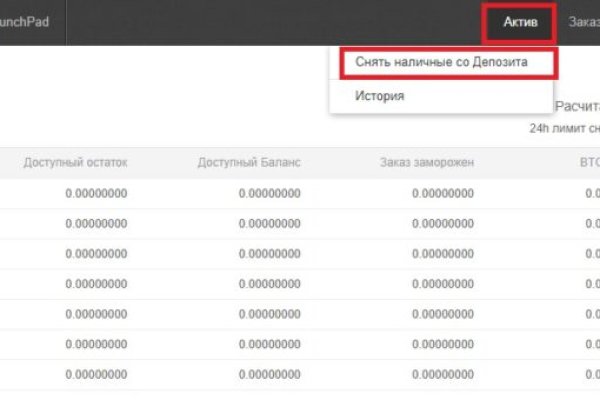The height and width of the screenshot is (400, 600).
Task: Click last visible row Доступный остаток value
Action: [x=96, y=374]
